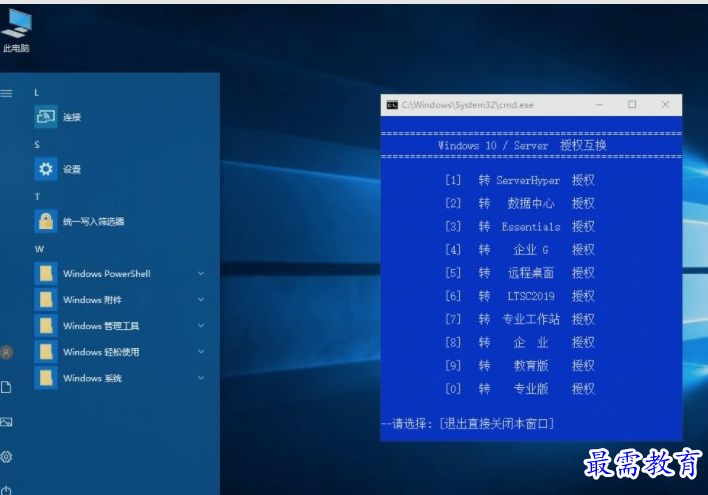Image resolution: width=708 pixels, height=495 pixels.
Task: Maximize the cmd.exe window
Action: (x=632, y=105)
